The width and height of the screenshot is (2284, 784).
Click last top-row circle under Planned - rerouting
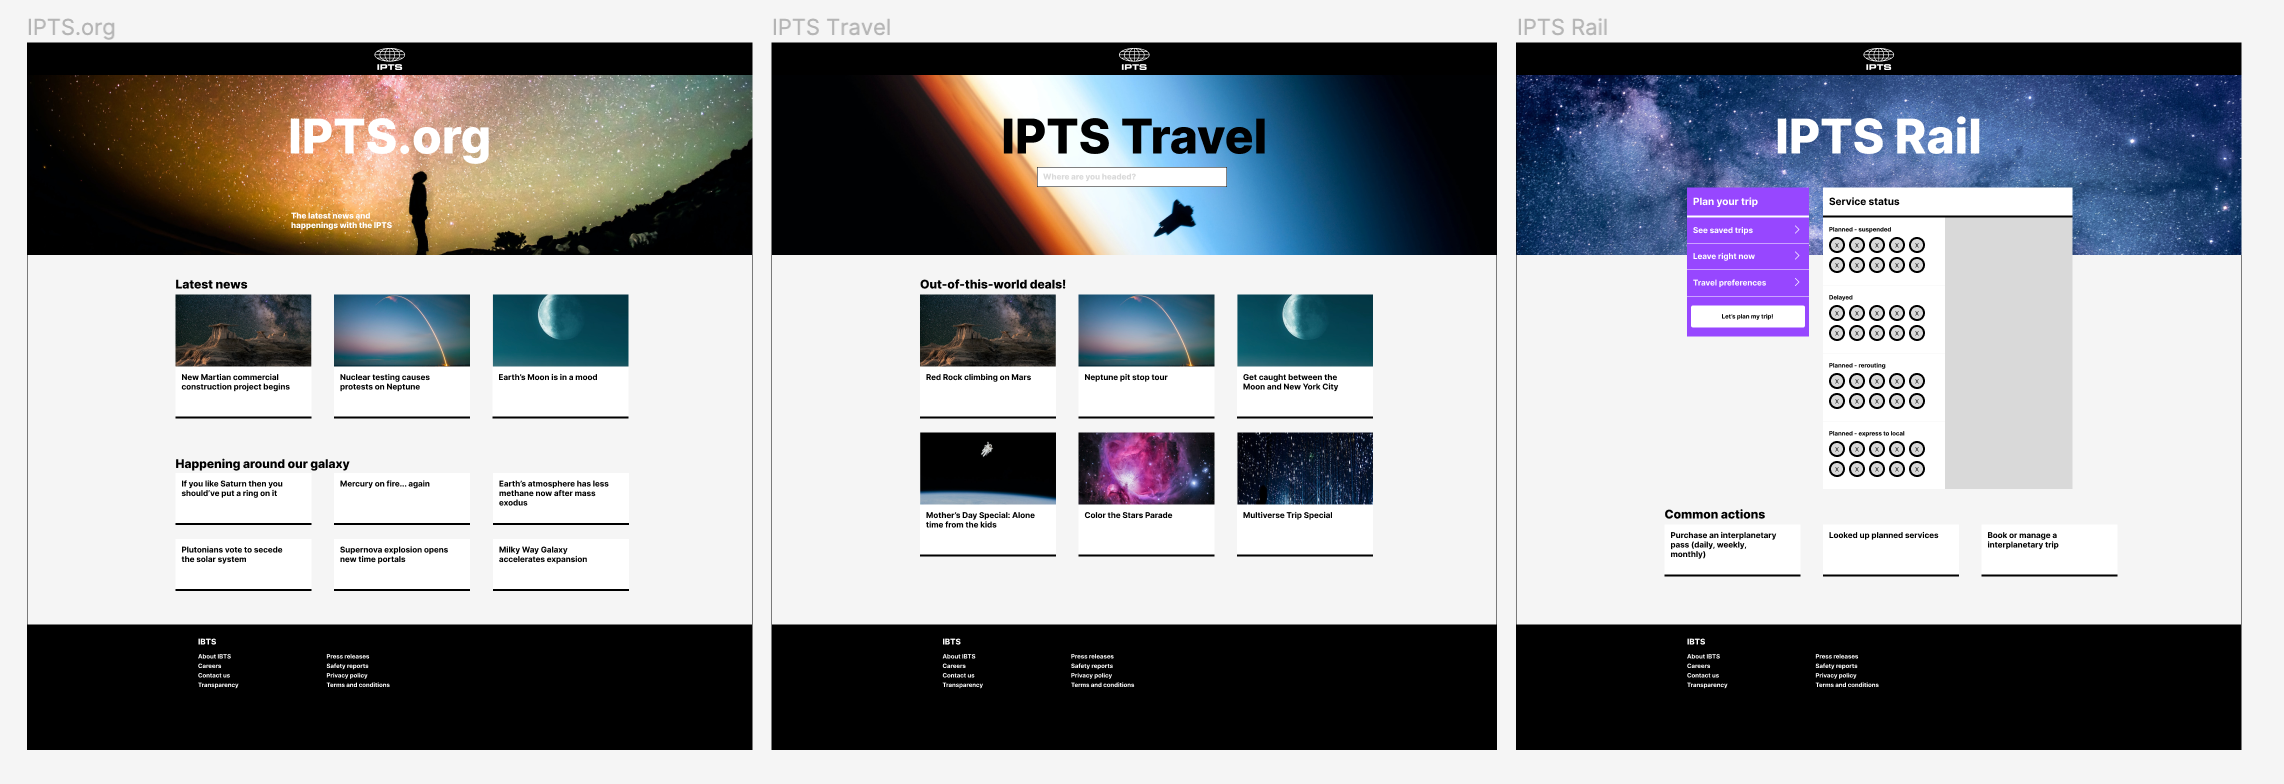(1916, 381)
